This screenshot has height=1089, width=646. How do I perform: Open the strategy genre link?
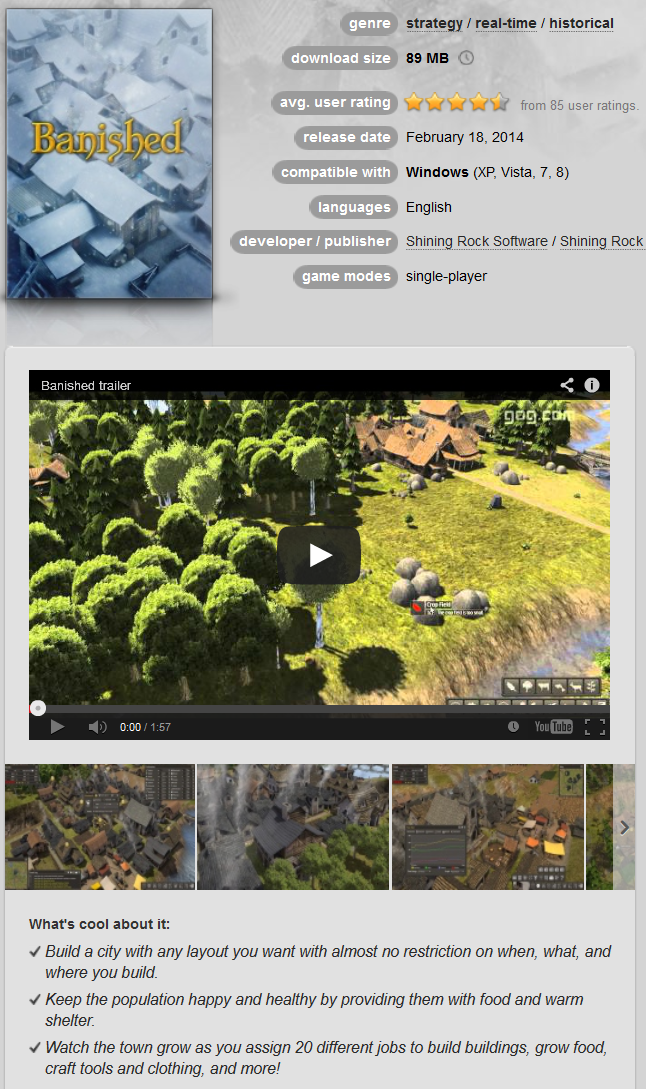point(434,23)
